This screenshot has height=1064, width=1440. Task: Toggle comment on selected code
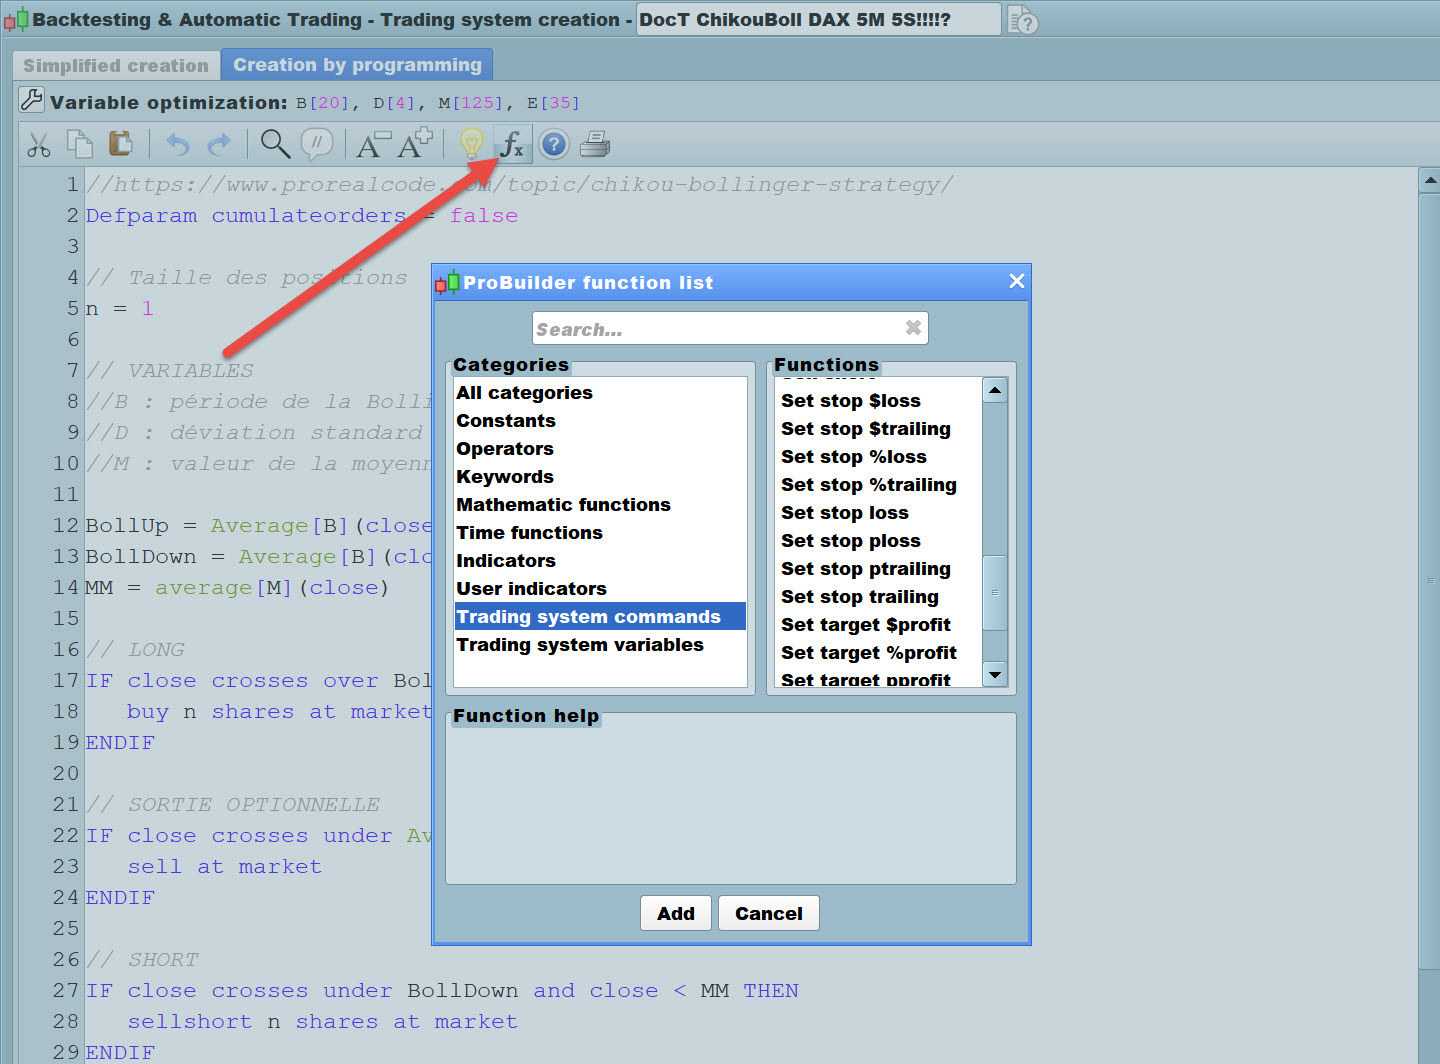(317, 144)
